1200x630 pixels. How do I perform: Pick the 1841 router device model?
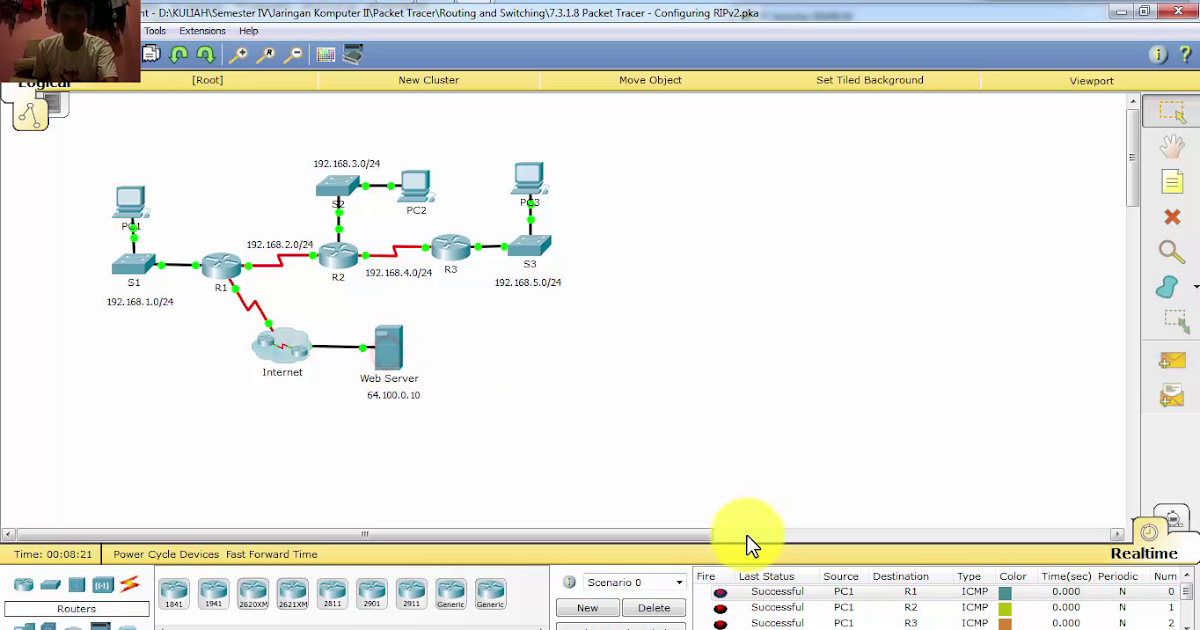(x=173, y=592)
